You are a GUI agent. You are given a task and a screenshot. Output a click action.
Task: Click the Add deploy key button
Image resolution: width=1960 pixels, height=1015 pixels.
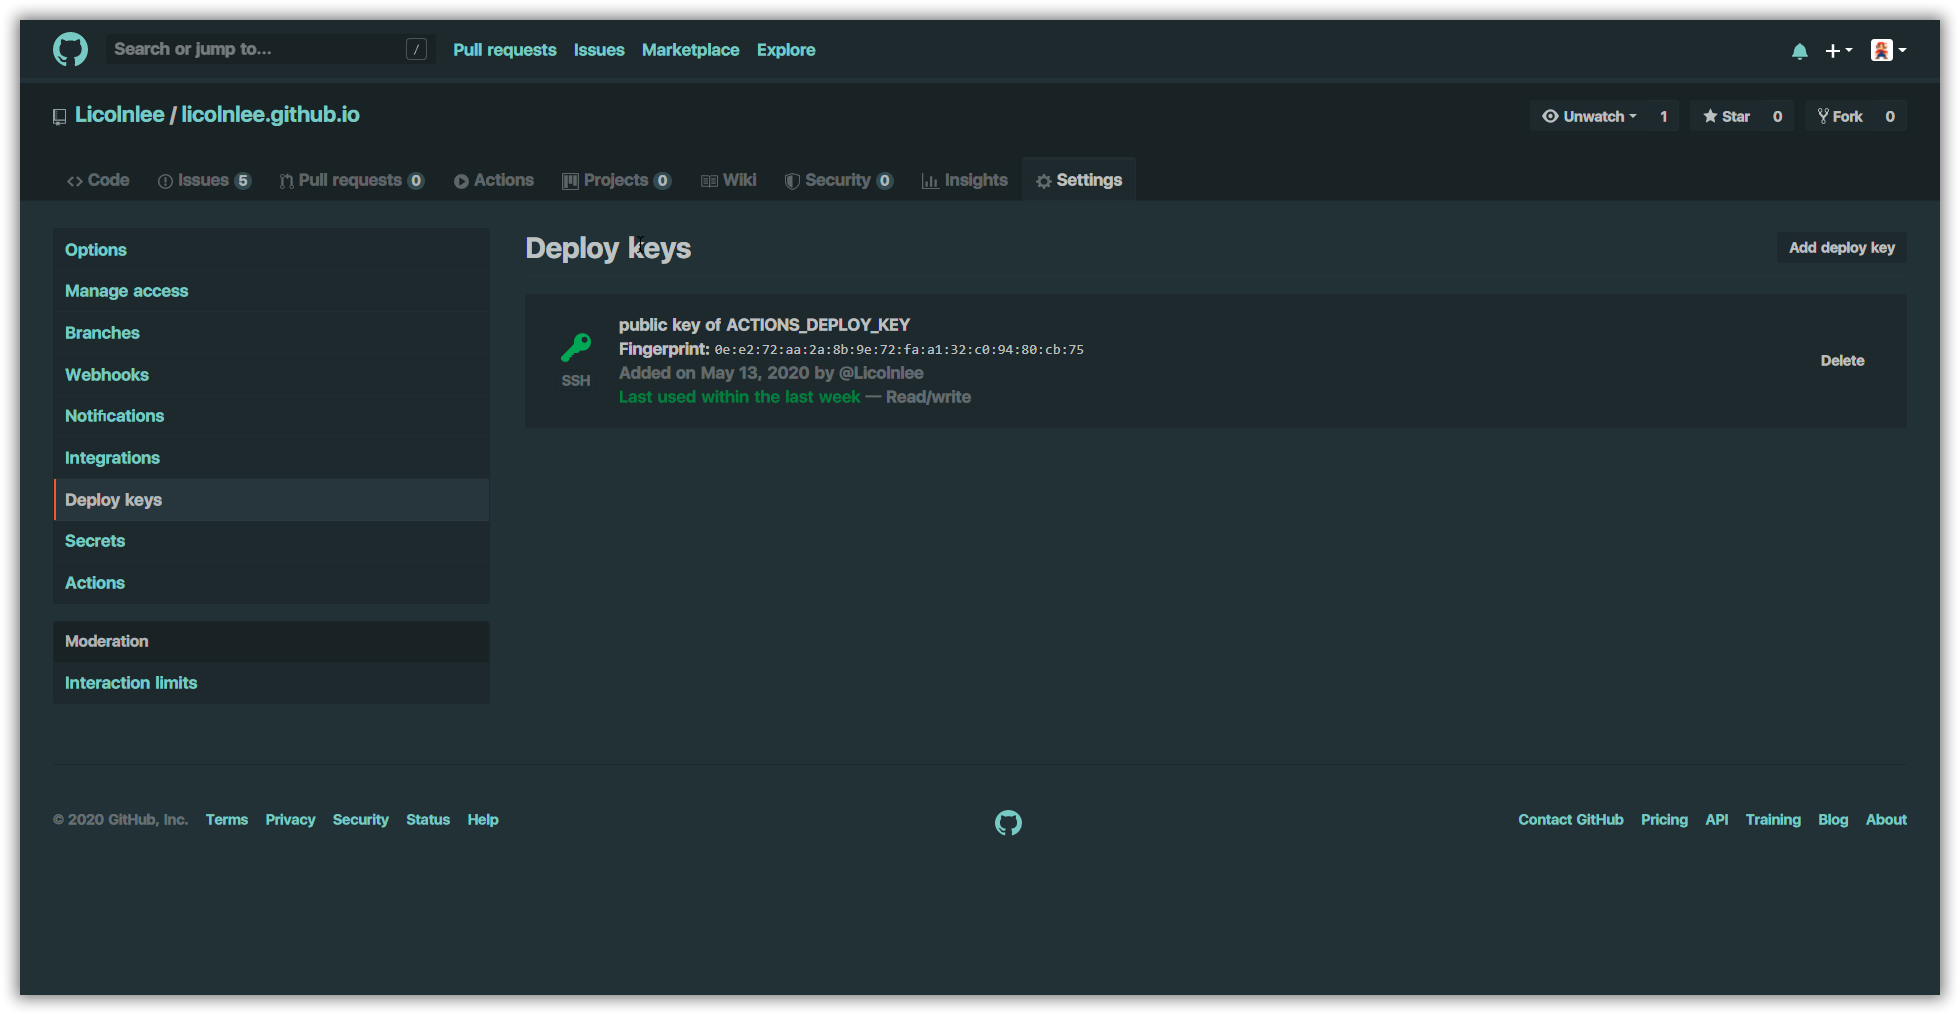point(1841,248)
